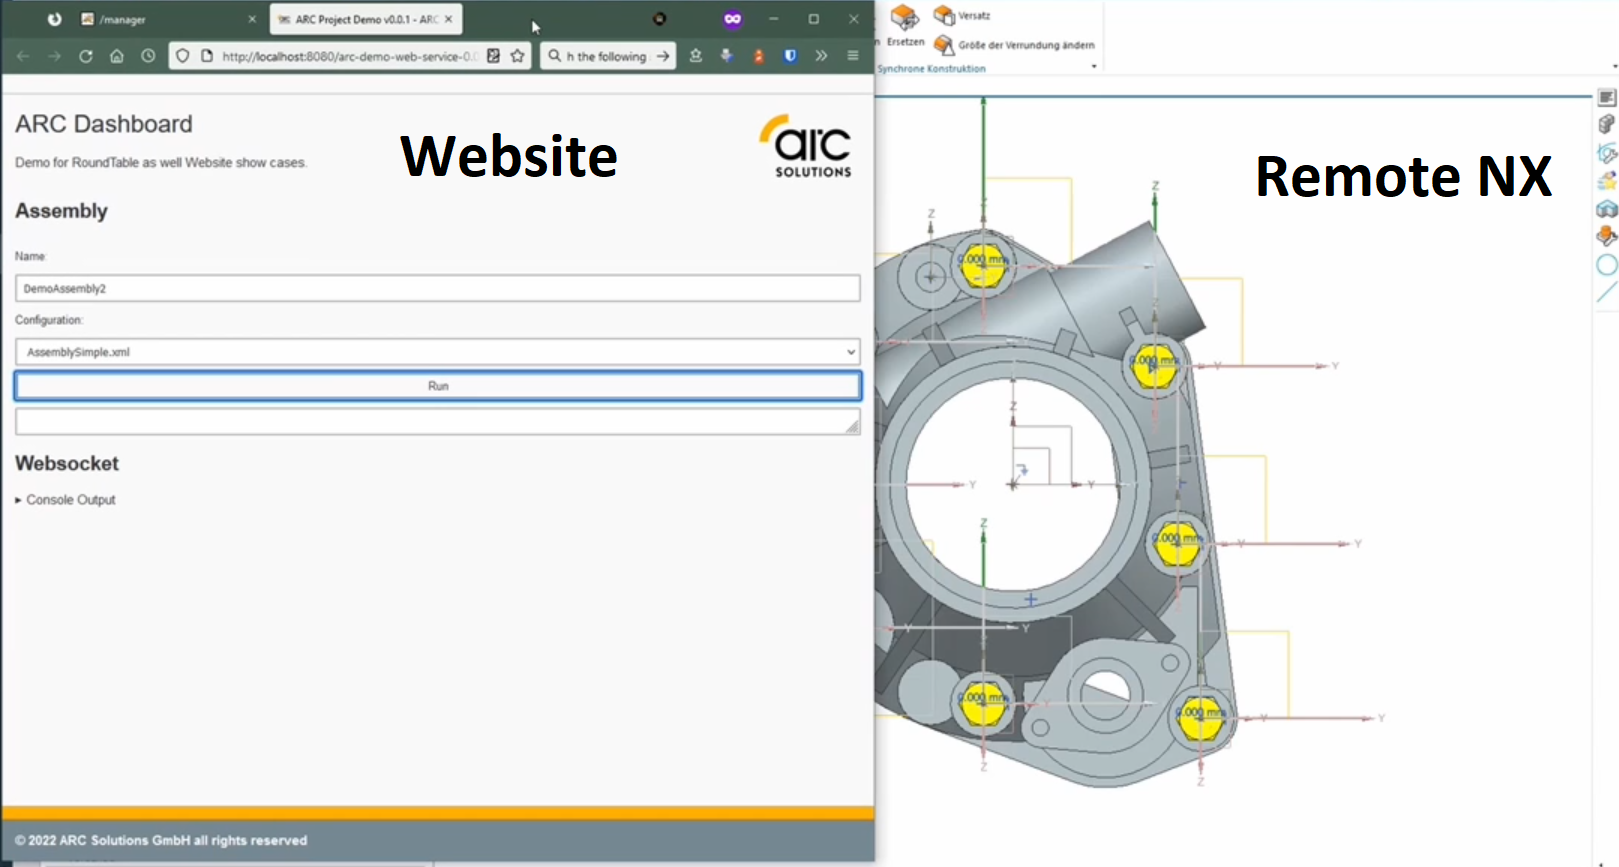Viewport: 1619px width, 867px height.
Task: Click Größe der Verrundung ändern in NX
Action: [x=1014, y=45]
